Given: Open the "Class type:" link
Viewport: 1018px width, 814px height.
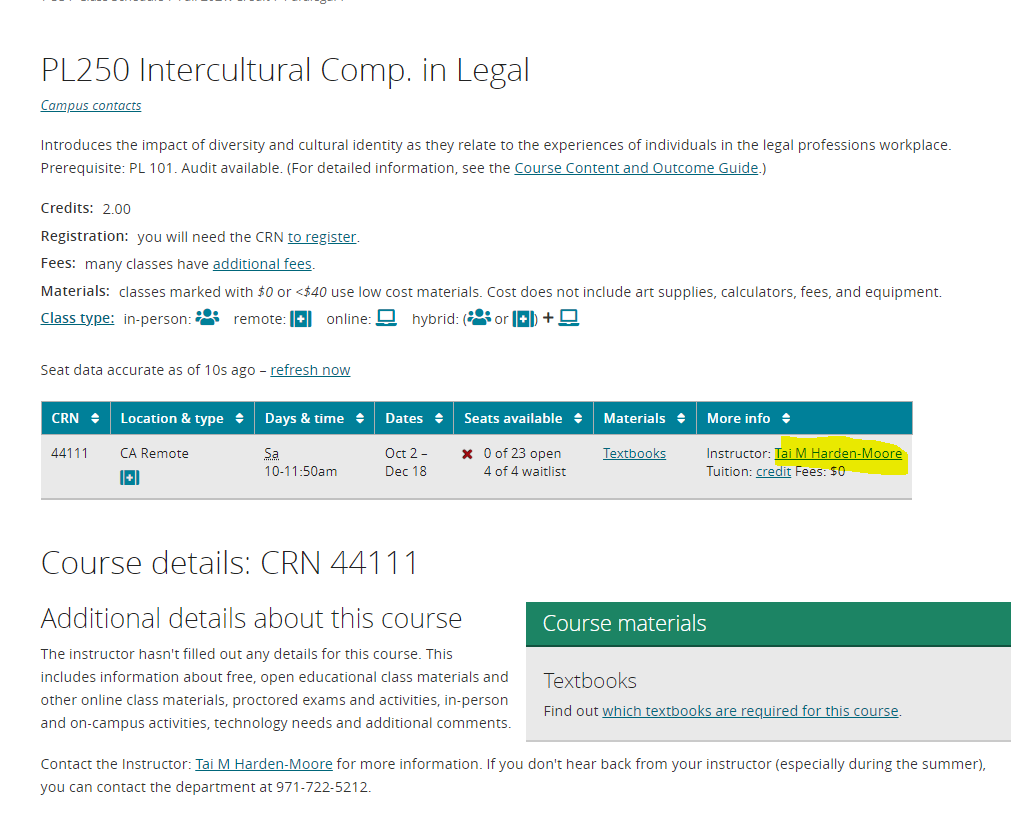Looking at the screenshot, I should (x=77, y=318).
